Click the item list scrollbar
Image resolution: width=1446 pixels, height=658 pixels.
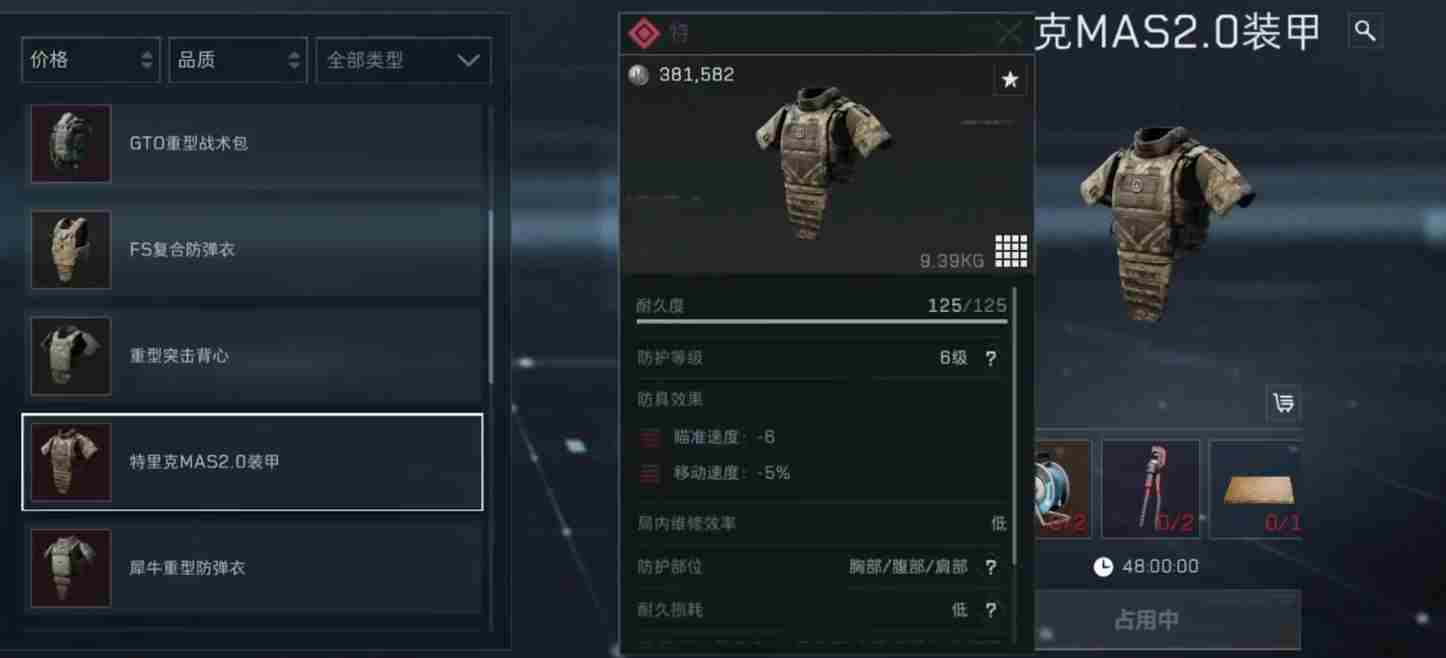click(x=490, y=296)
